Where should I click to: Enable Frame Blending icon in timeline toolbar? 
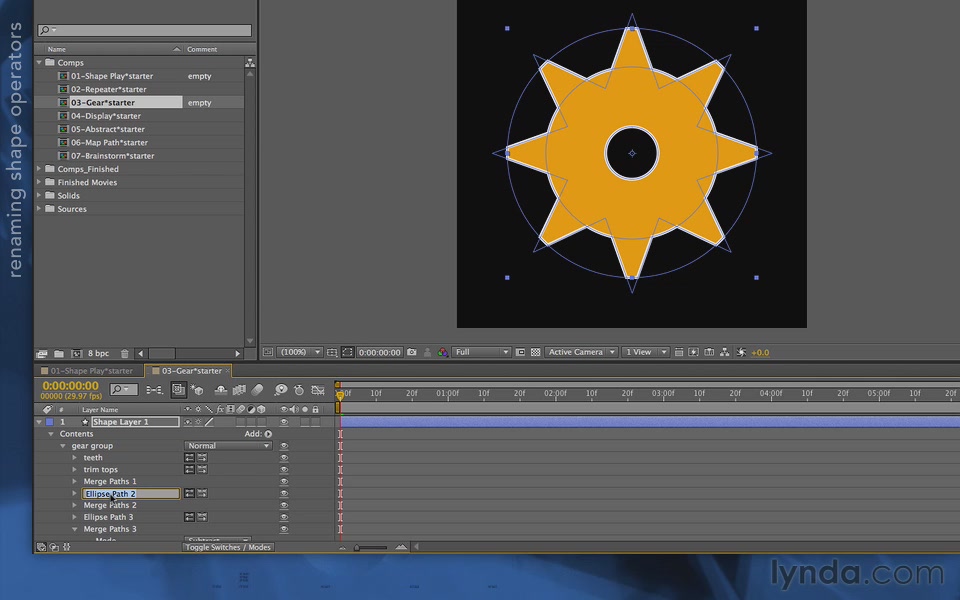239,389
